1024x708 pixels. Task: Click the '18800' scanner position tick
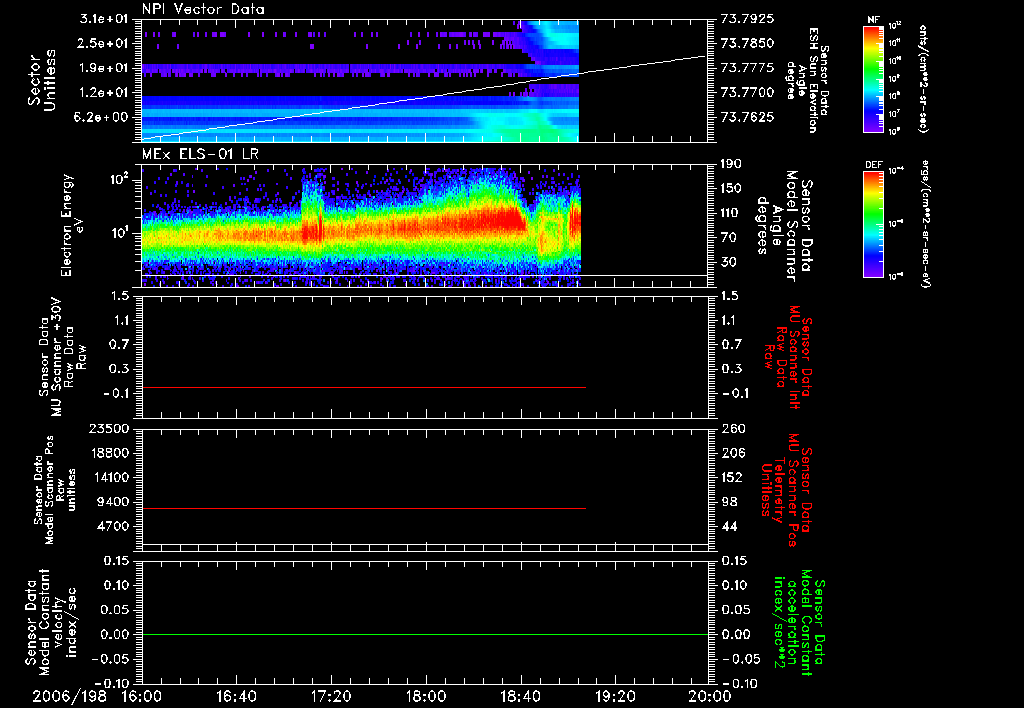click(109, 453)
